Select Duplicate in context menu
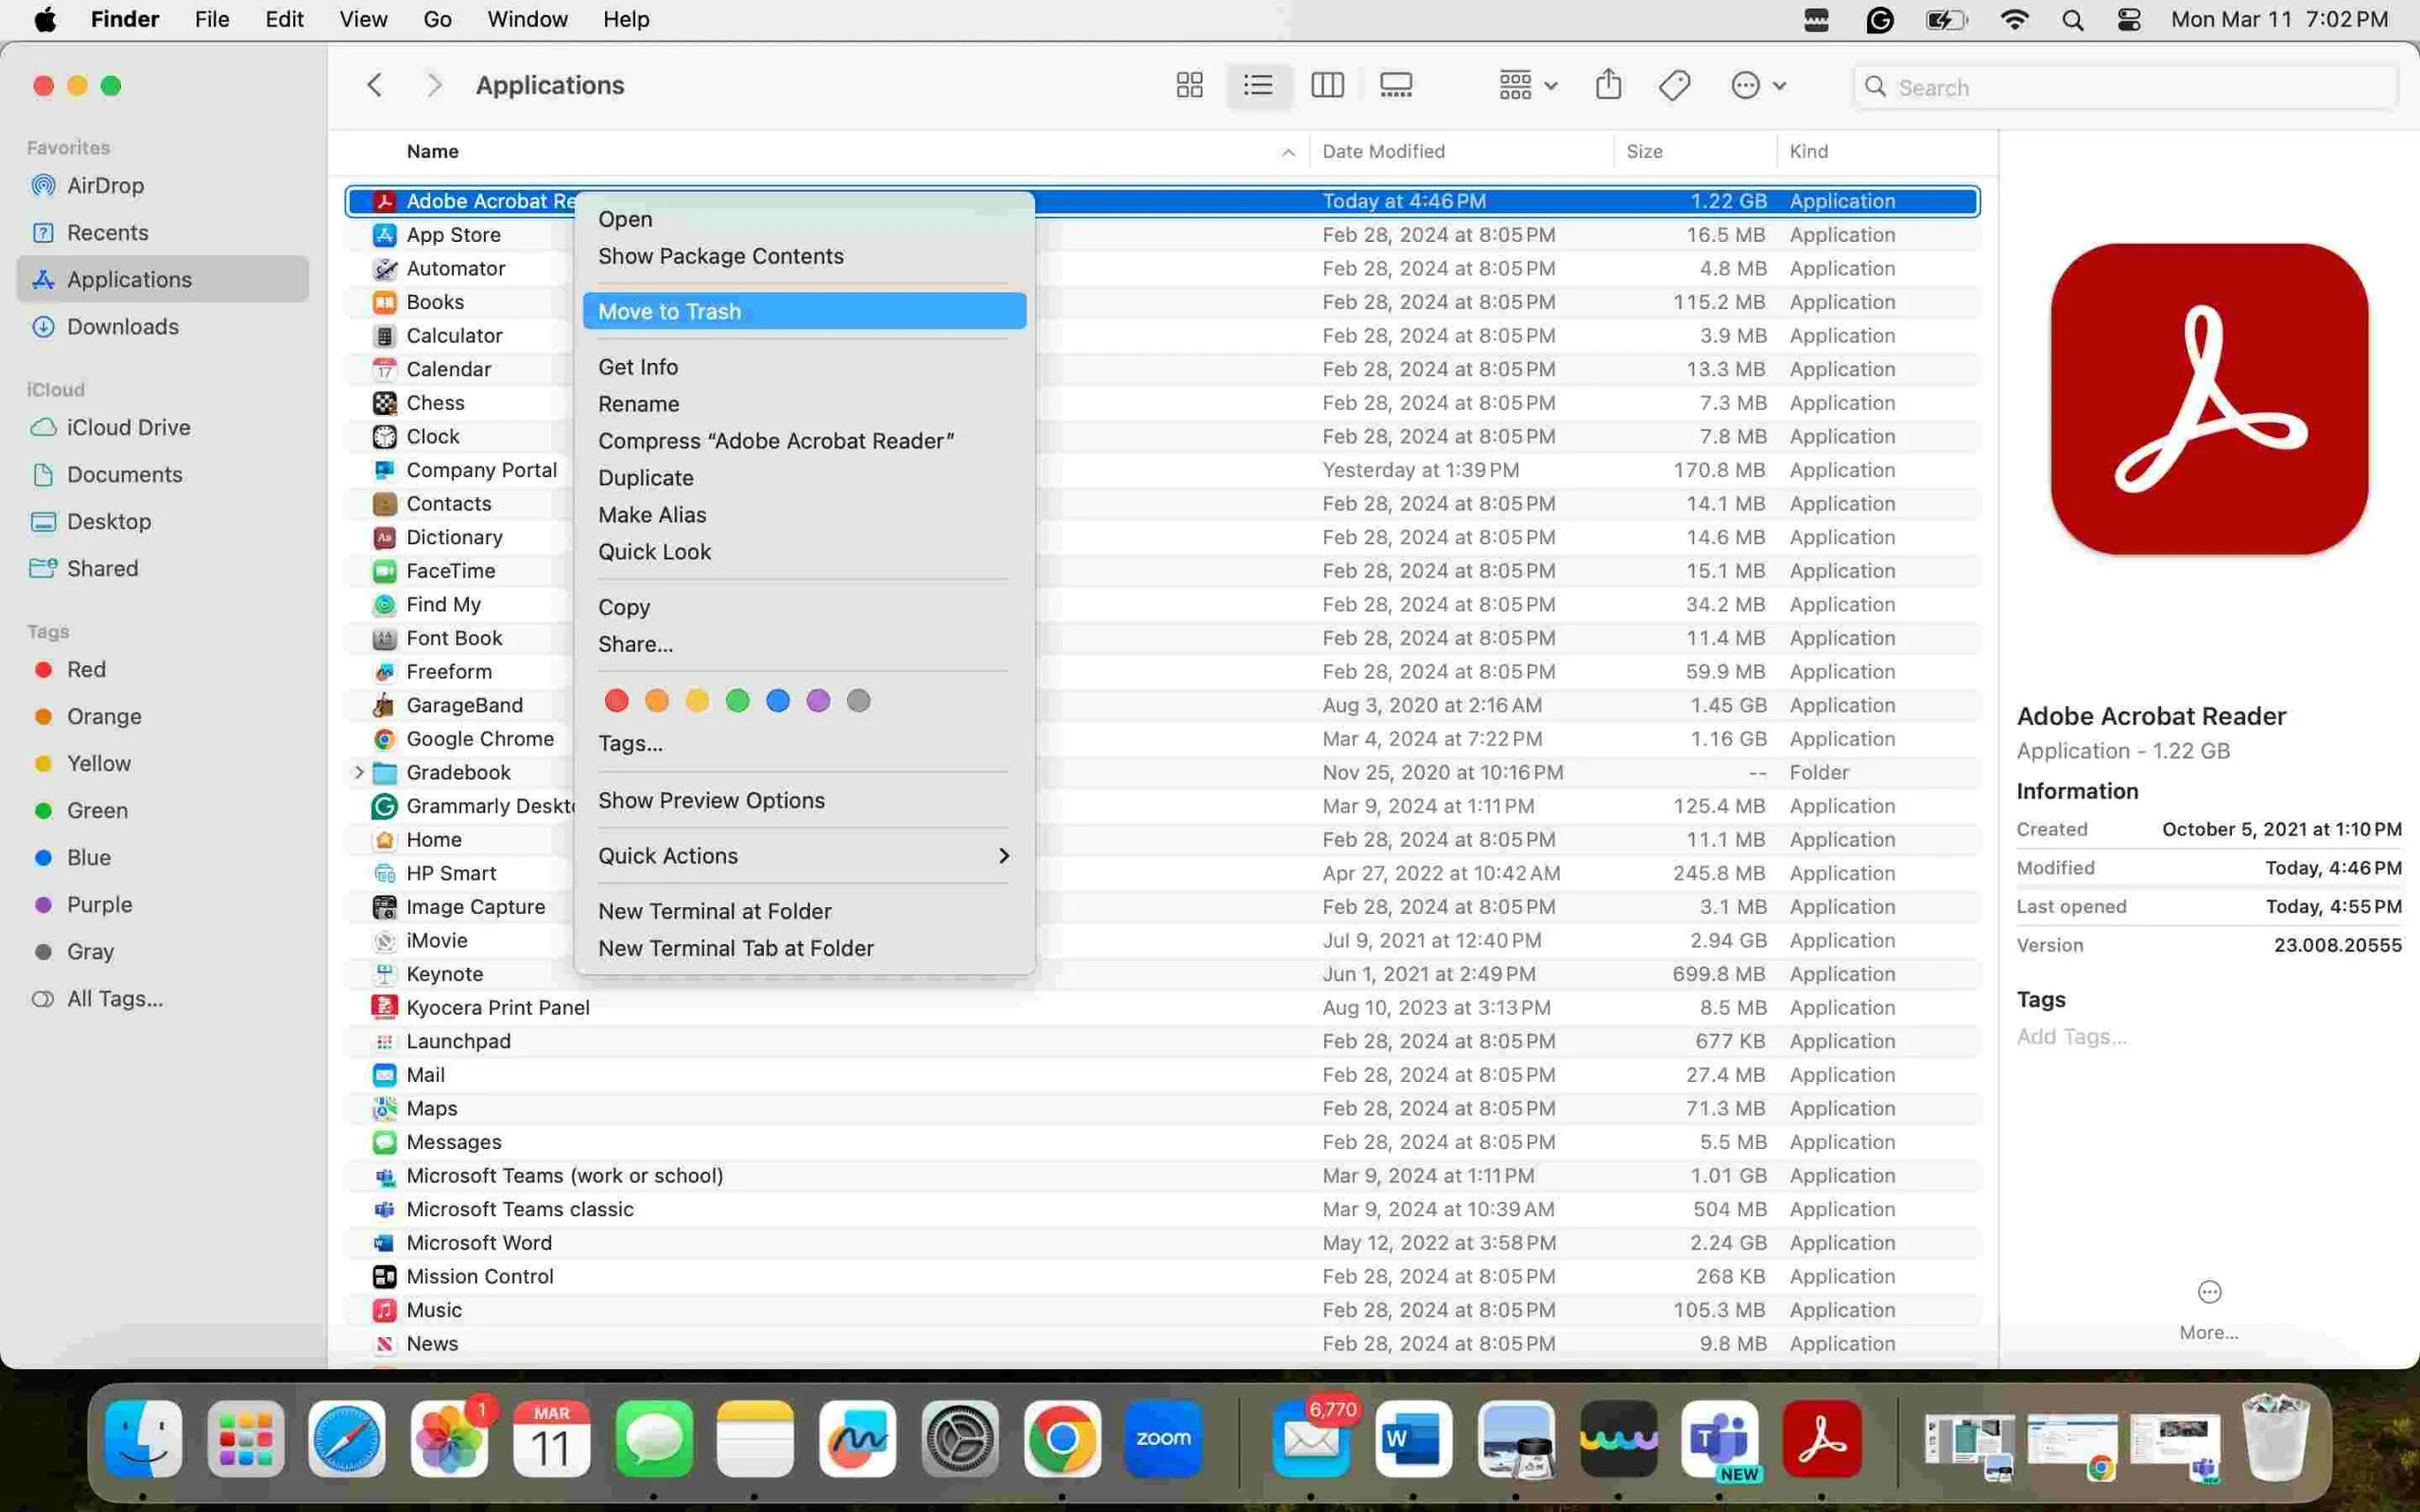This screenshot has width=2420, height=1512. tap(804, 478)
